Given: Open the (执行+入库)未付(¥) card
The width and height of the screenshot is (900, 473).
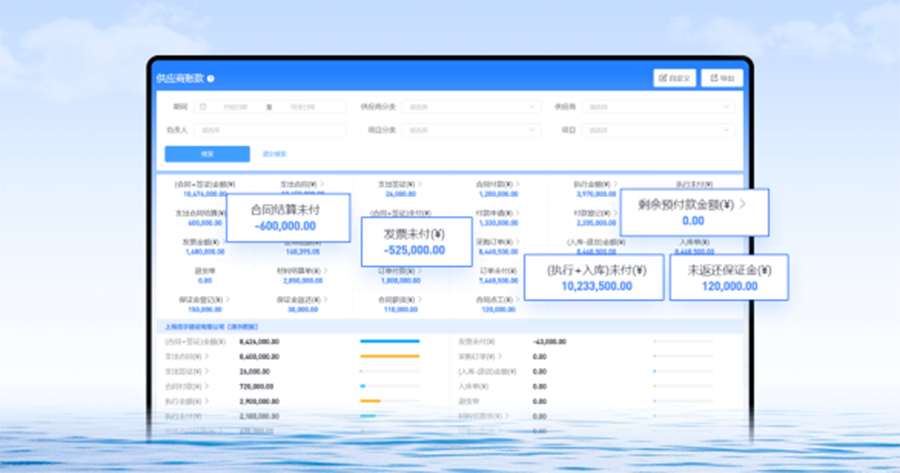Looking at the screenshot, I should 595,277.
